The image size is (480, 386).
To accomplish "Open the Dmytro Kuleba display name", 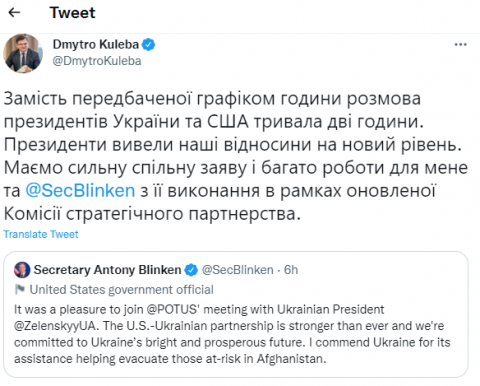I will (x=96, y=44).
